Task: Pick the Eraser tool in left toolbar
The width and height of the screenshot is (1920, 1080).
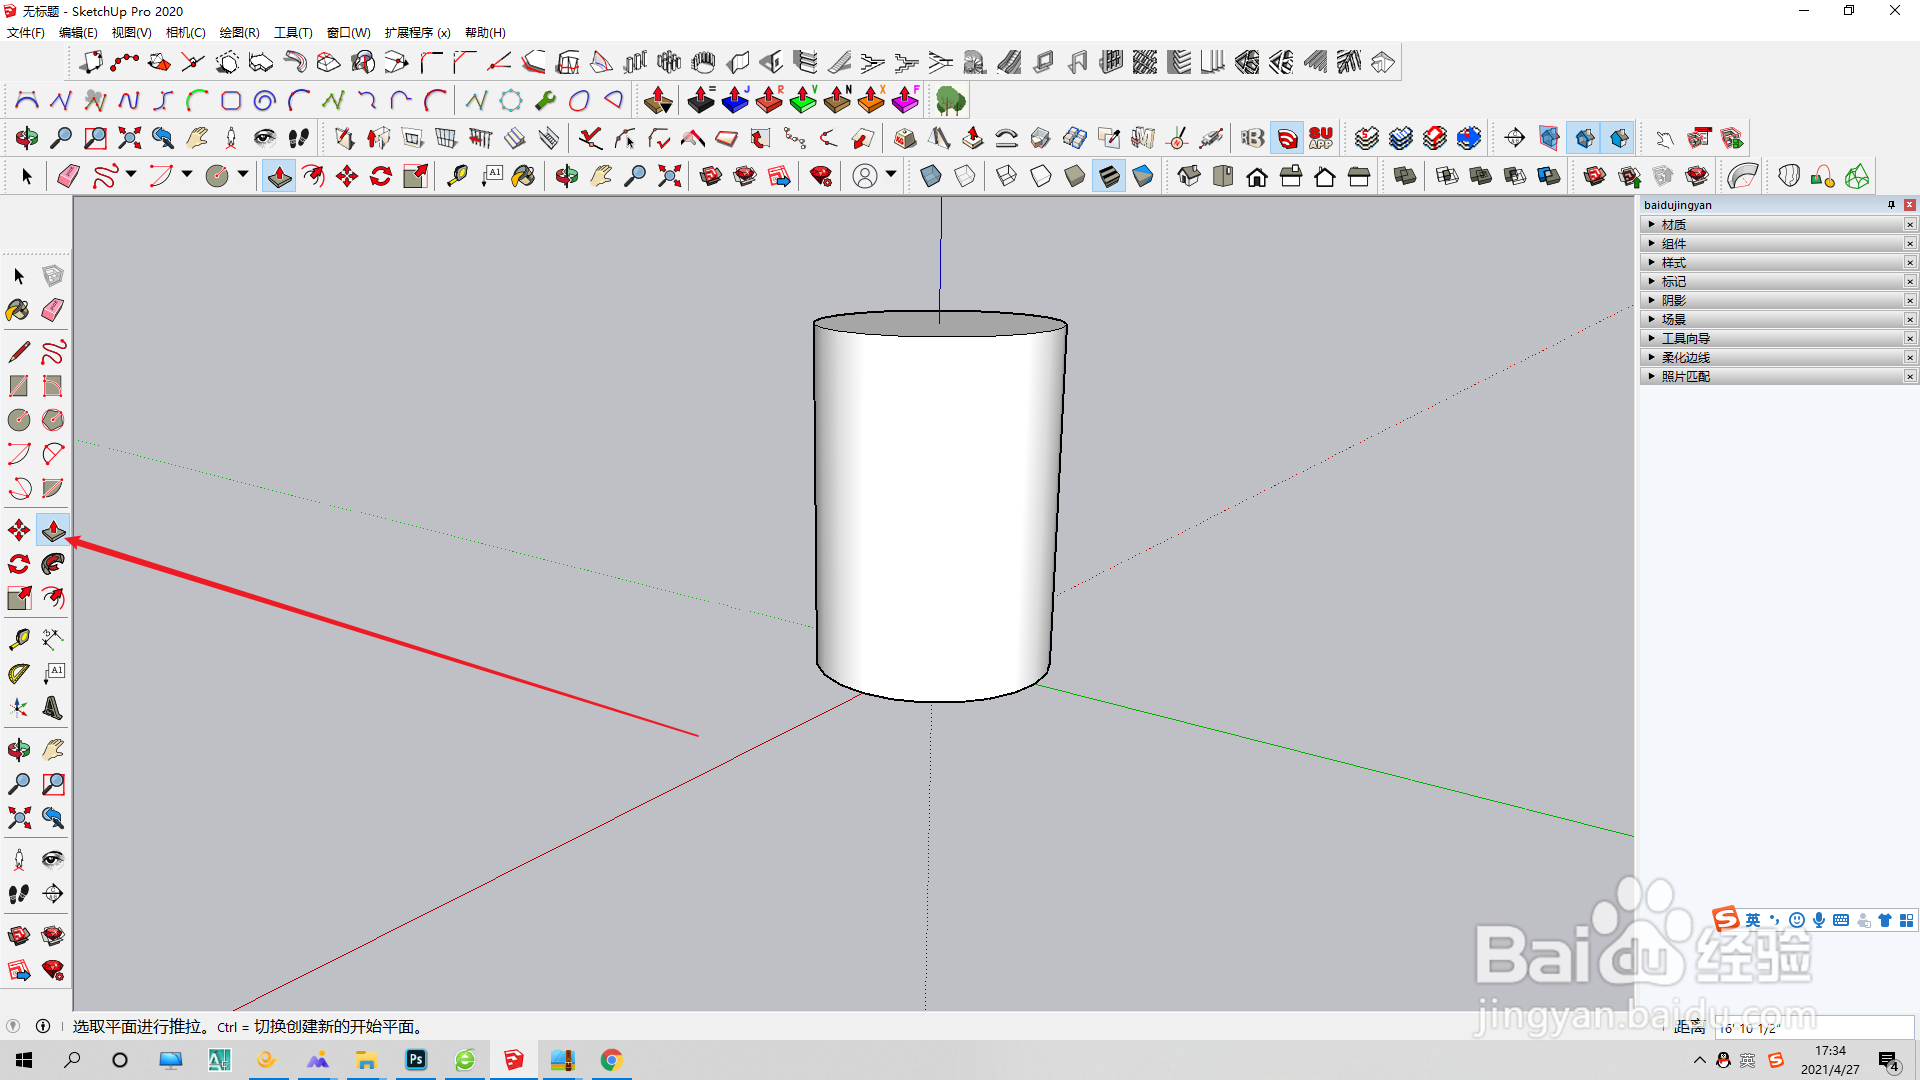Action: click(53, 310)
